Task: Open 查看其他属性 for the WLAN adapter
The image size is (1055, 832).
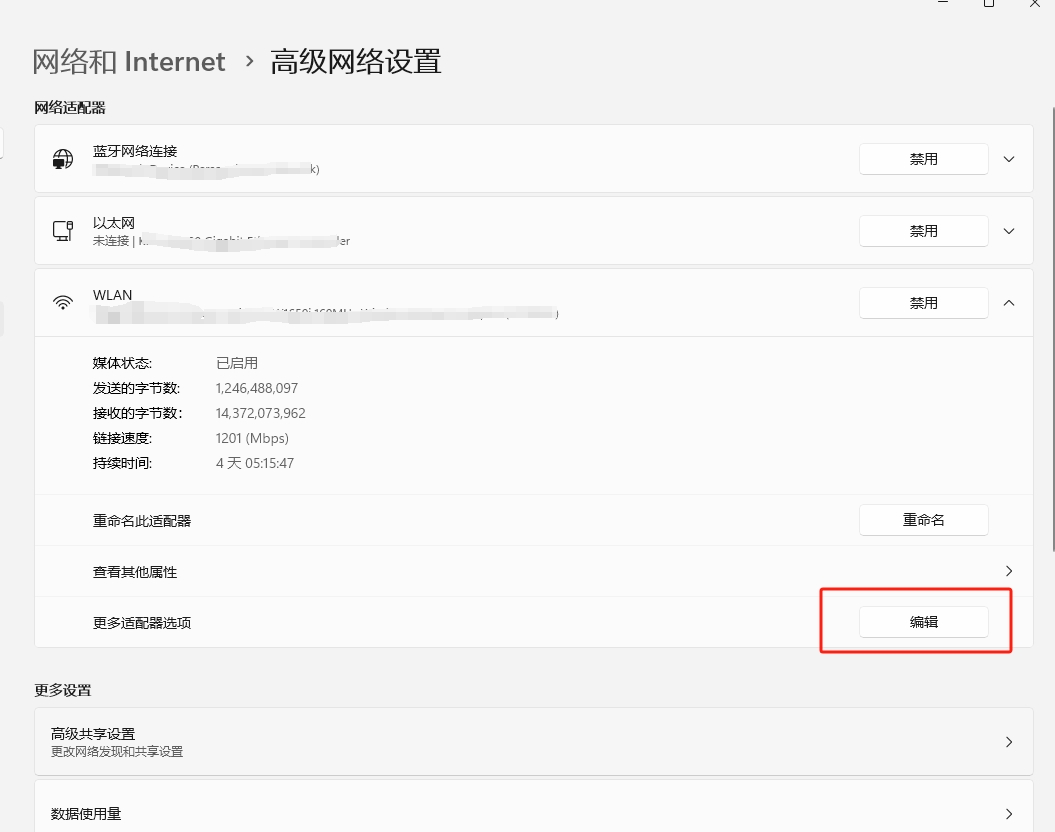Action: (x=534, y=571)
